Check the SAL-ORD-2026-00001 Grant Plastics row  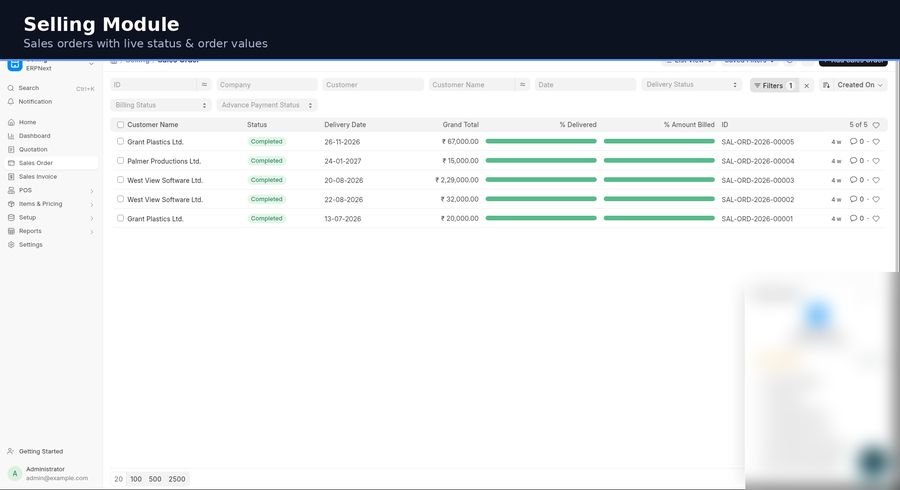tap(120, 218)
